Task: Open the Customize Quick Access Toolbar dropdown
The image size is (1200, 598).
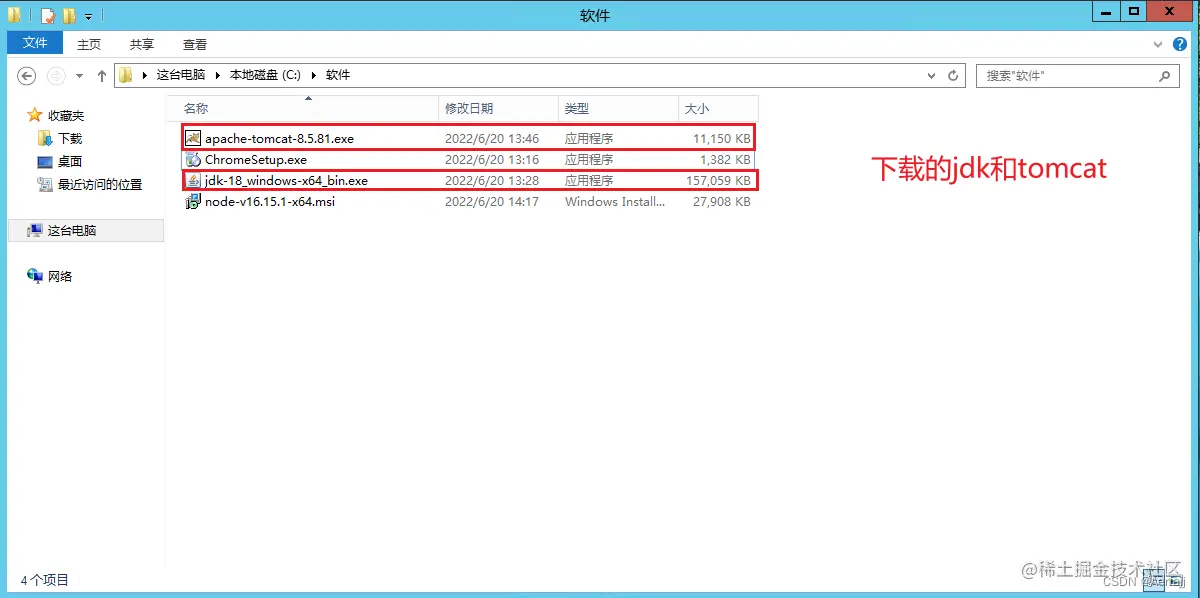Action: tap(89, 16)
